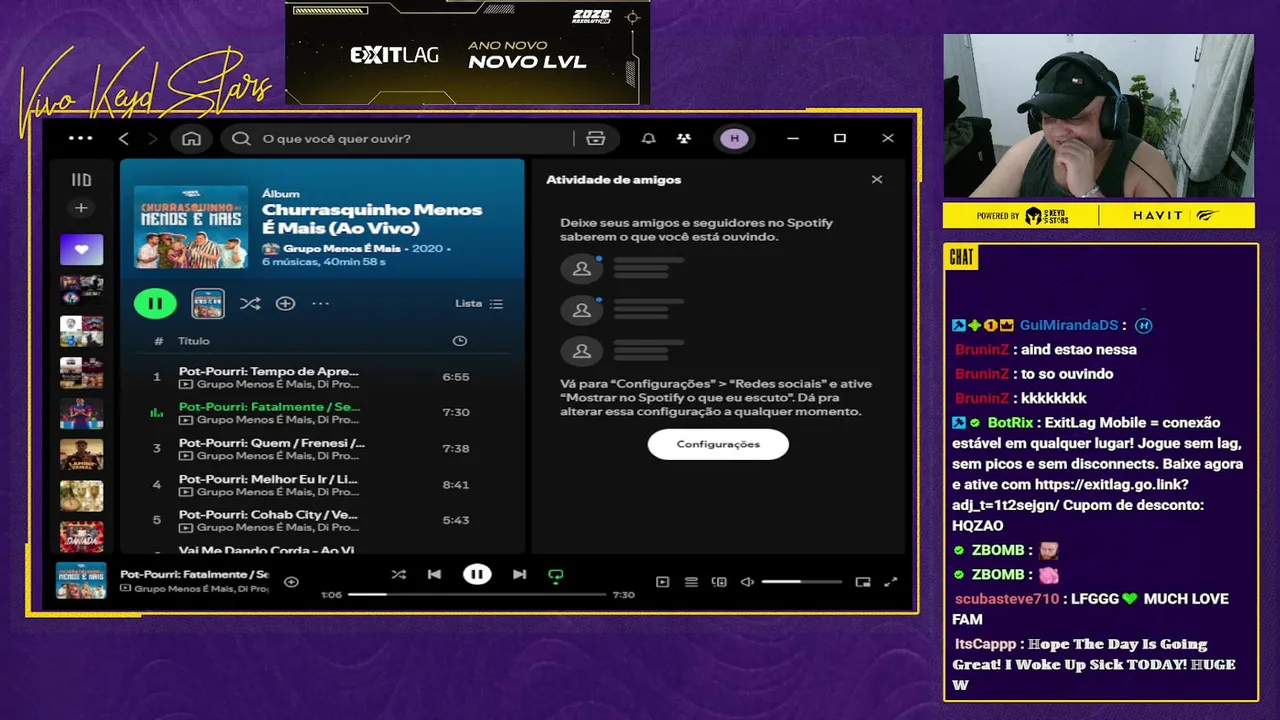
Task: Open the notifications bell
Action: [x=648, y=138]
